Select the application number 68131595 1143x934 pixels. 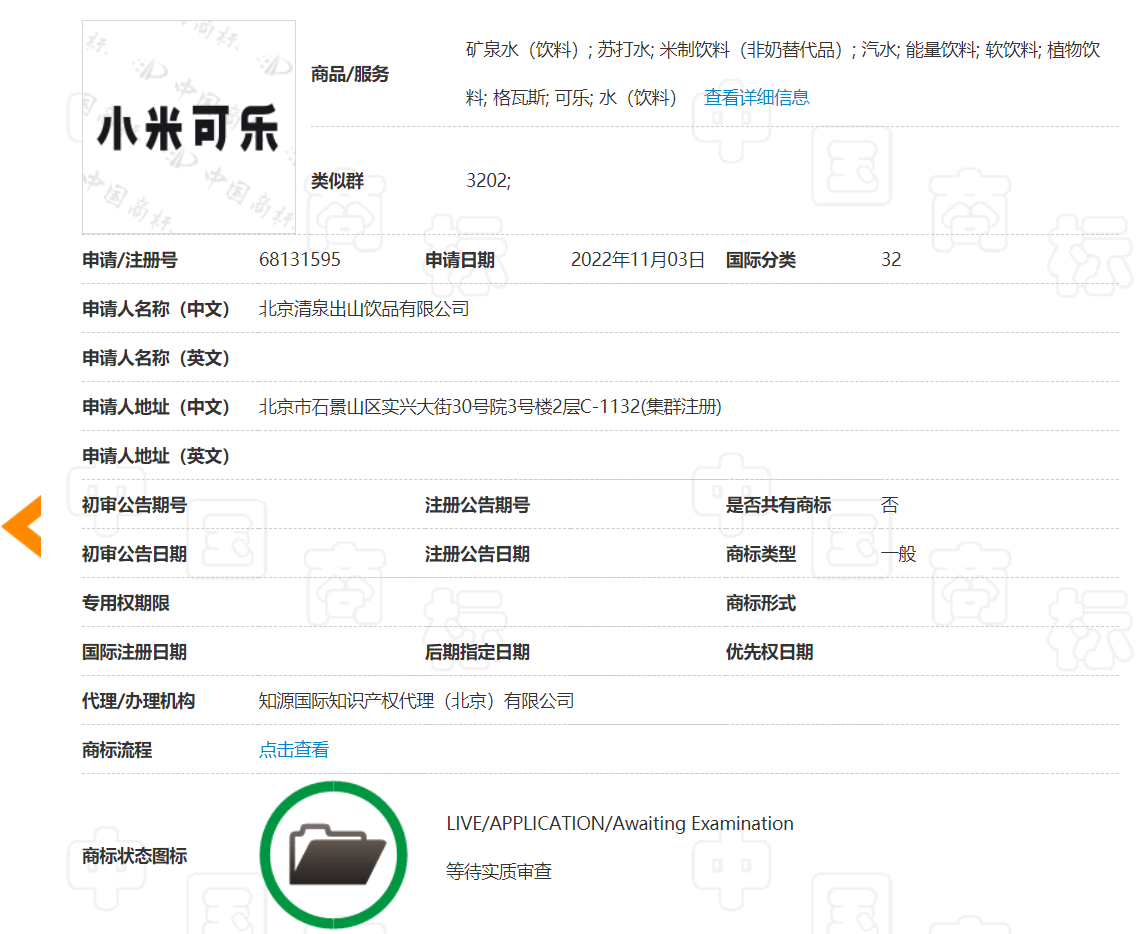click(300, 260)
